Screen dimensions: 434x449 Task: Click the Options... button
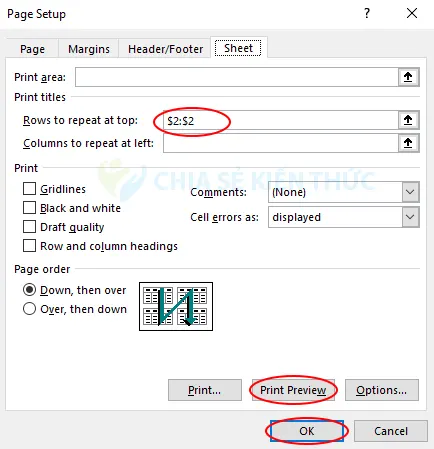pyautogui.click(x=382, y=390)
